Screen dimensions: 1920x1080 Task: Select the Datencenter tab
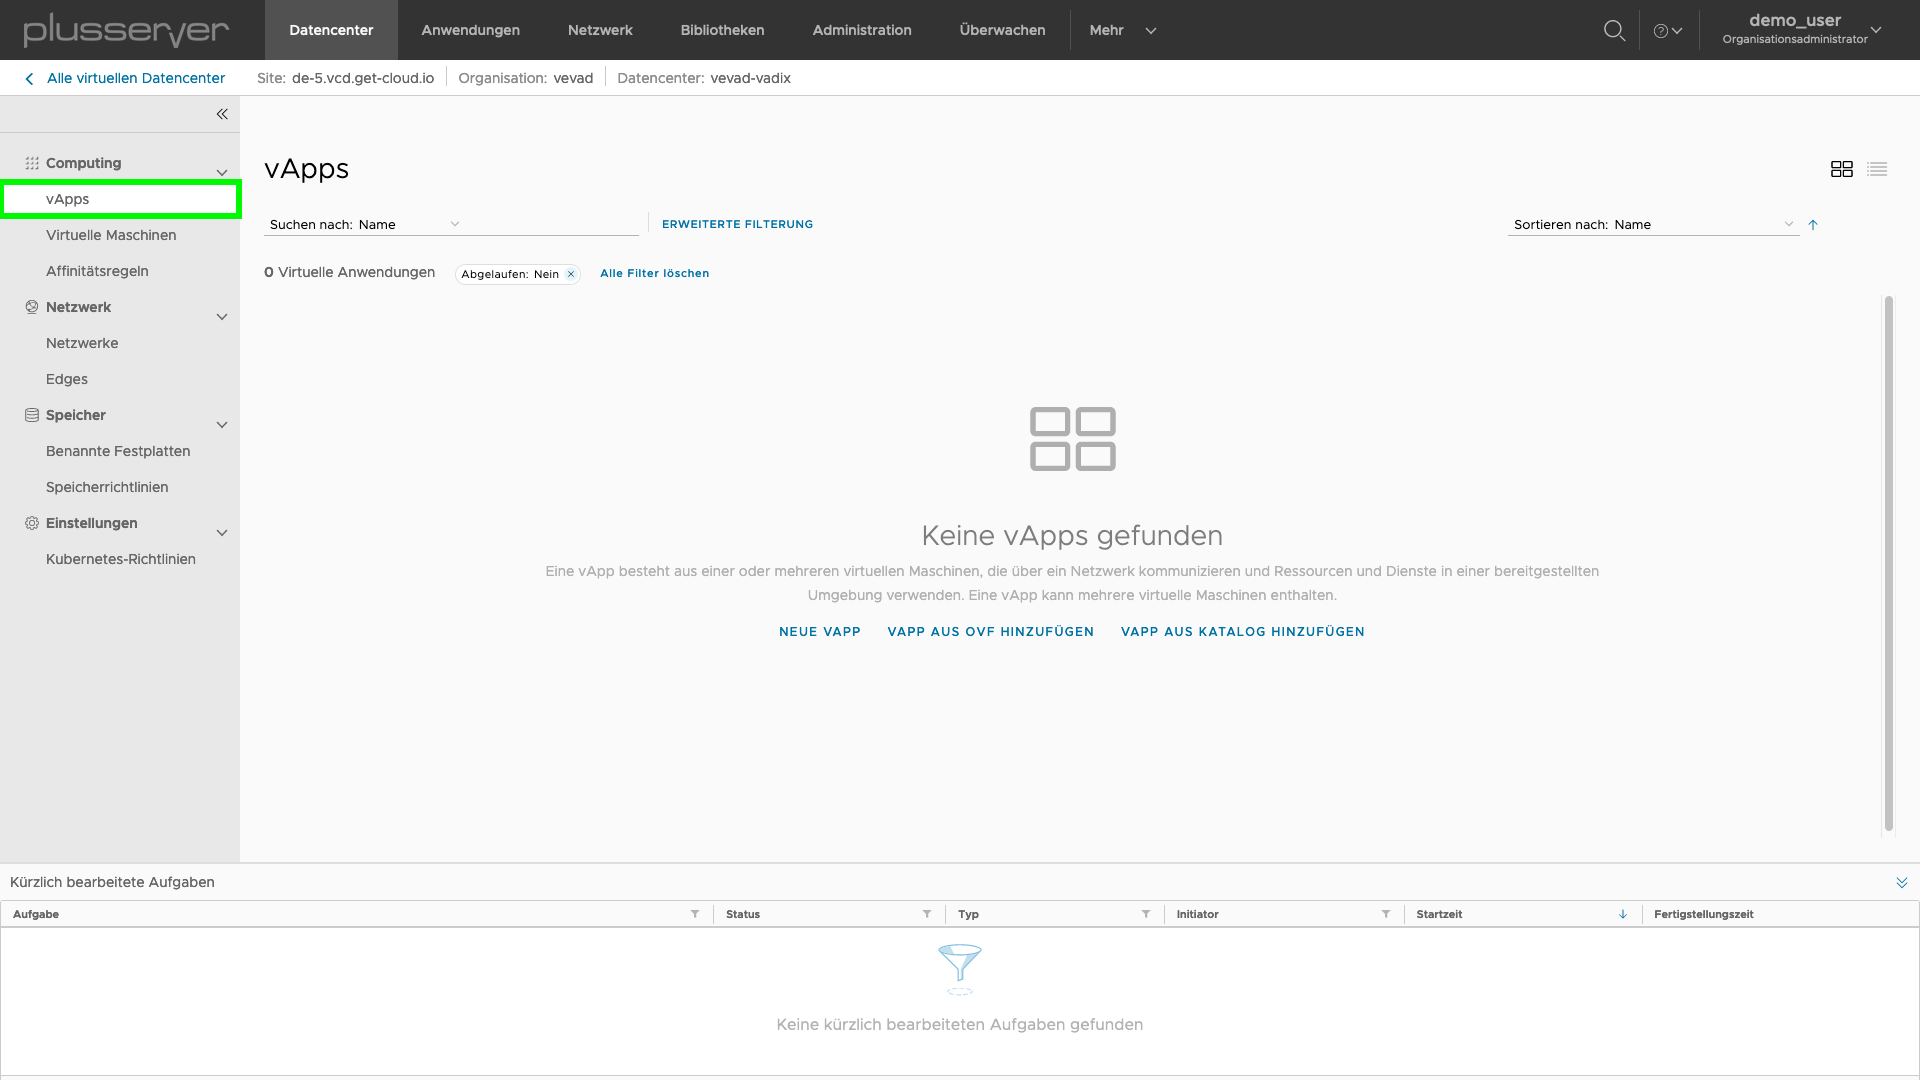tap(331, 30)
